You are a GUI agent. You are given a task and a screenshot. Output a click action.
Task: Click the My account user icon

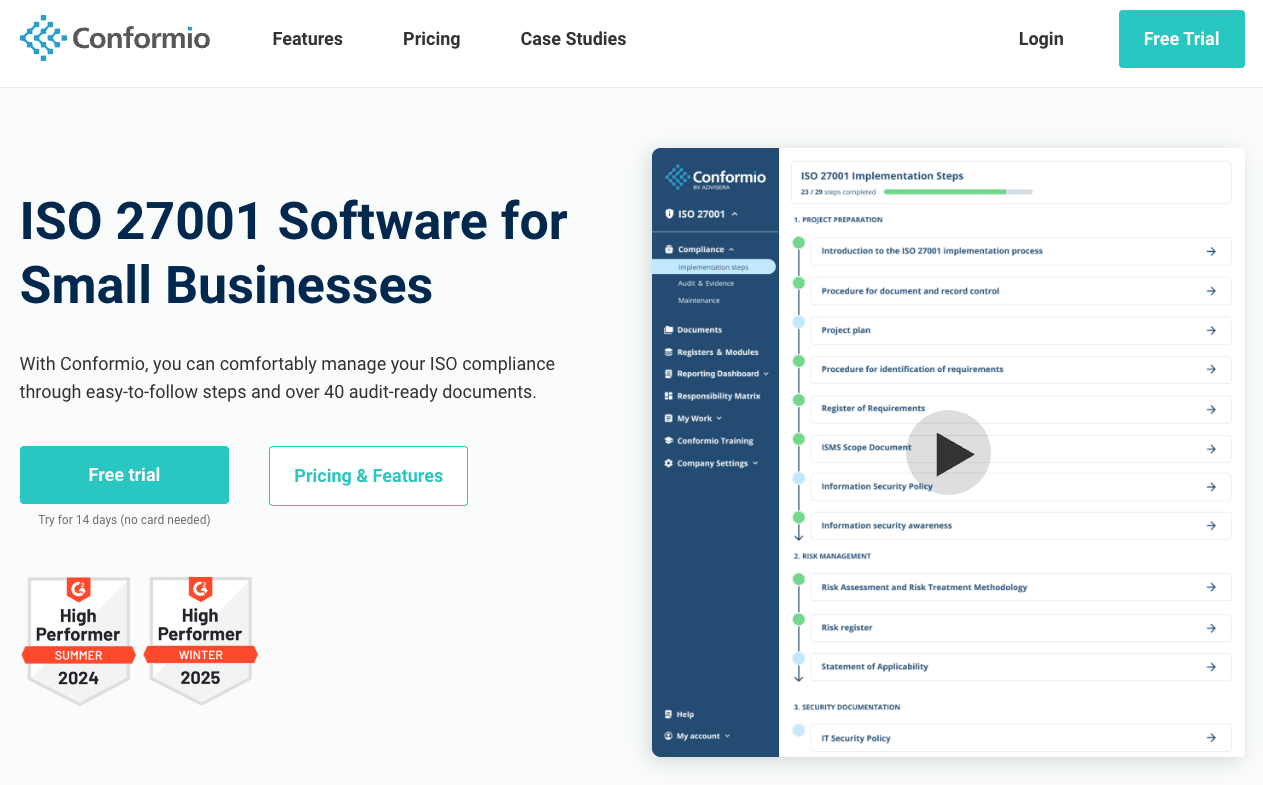pyautogui.click(x=669, y=736)
